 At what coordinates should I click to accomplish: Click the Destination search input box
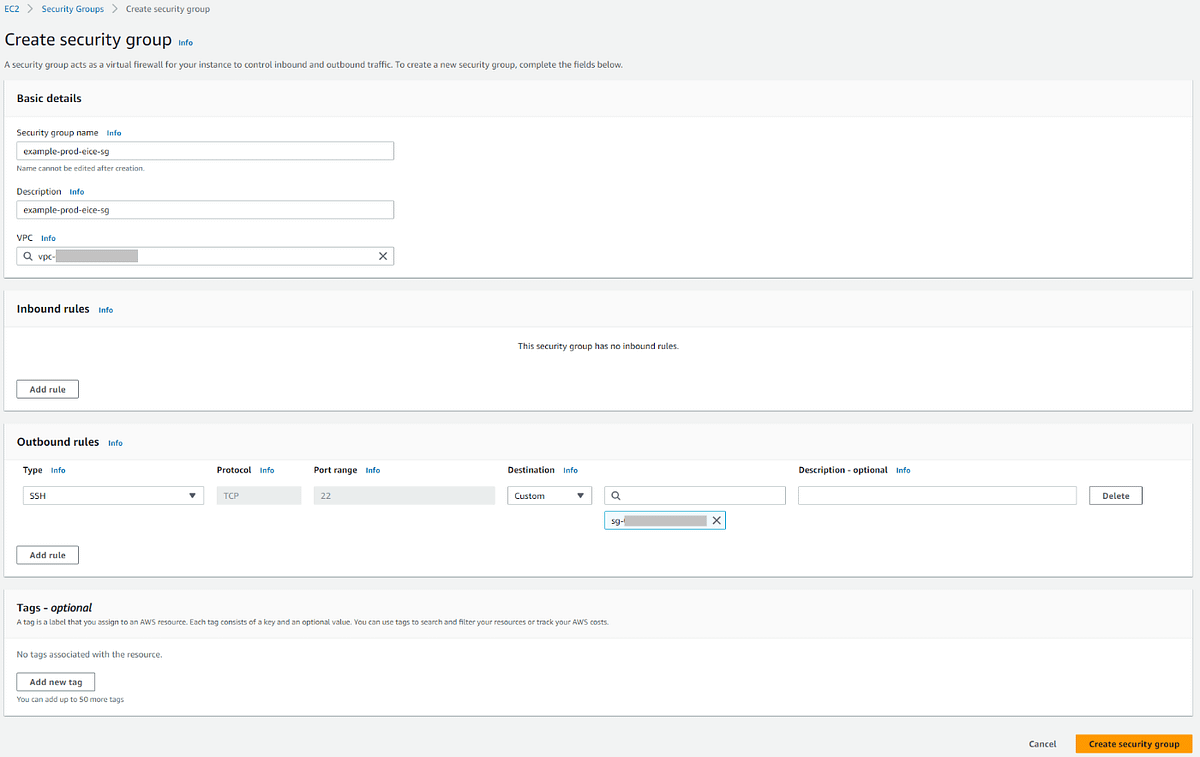click(x=695, y=495)
